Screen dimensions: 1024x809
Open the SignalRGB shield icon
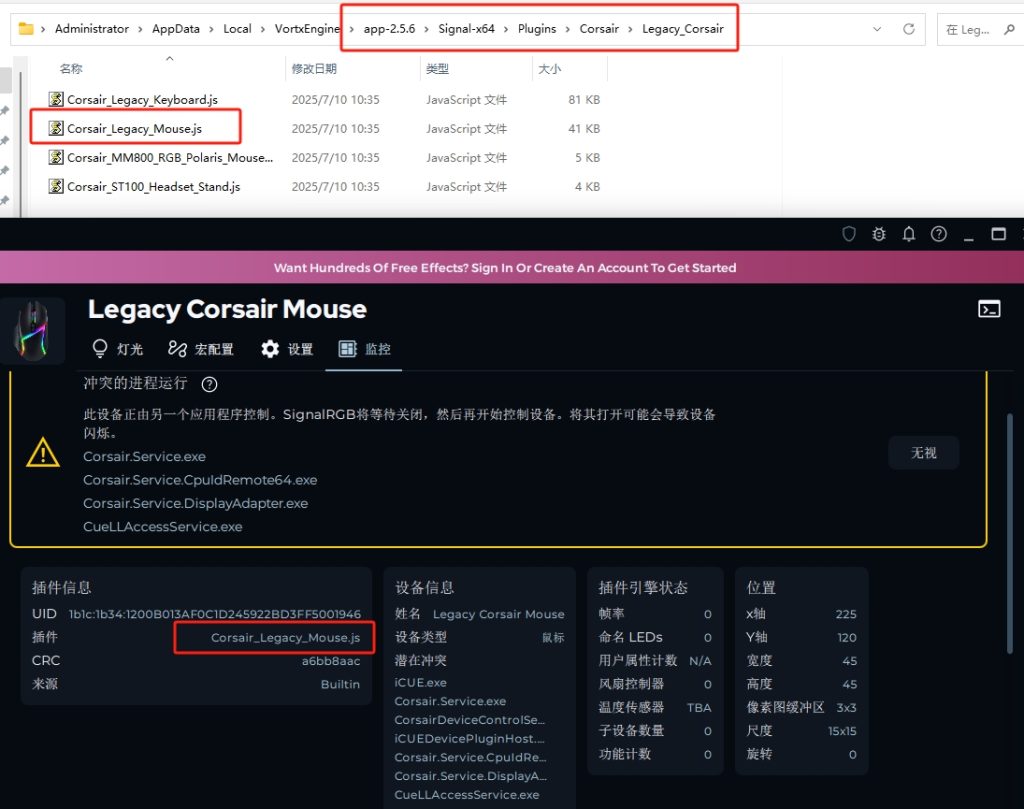tap(848, 234)
